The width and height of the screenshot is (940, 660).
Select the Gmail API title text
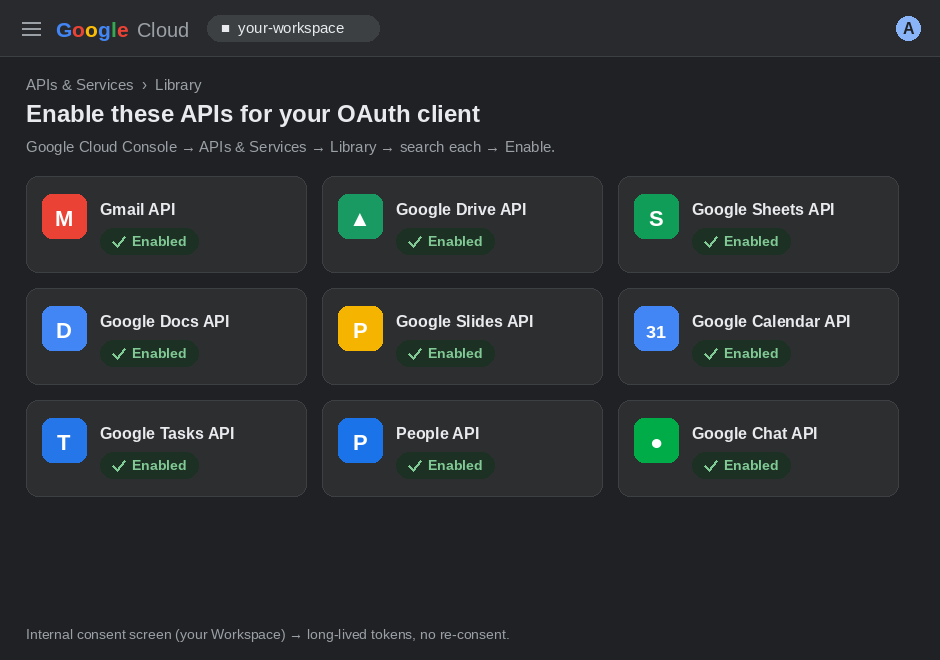point(138,209)
